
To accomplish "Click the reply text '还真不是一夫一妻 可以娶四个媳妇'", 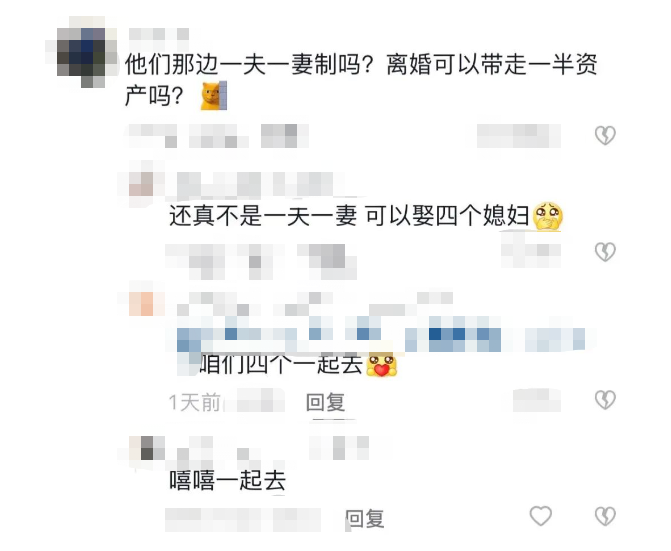I will coord(349,216).
